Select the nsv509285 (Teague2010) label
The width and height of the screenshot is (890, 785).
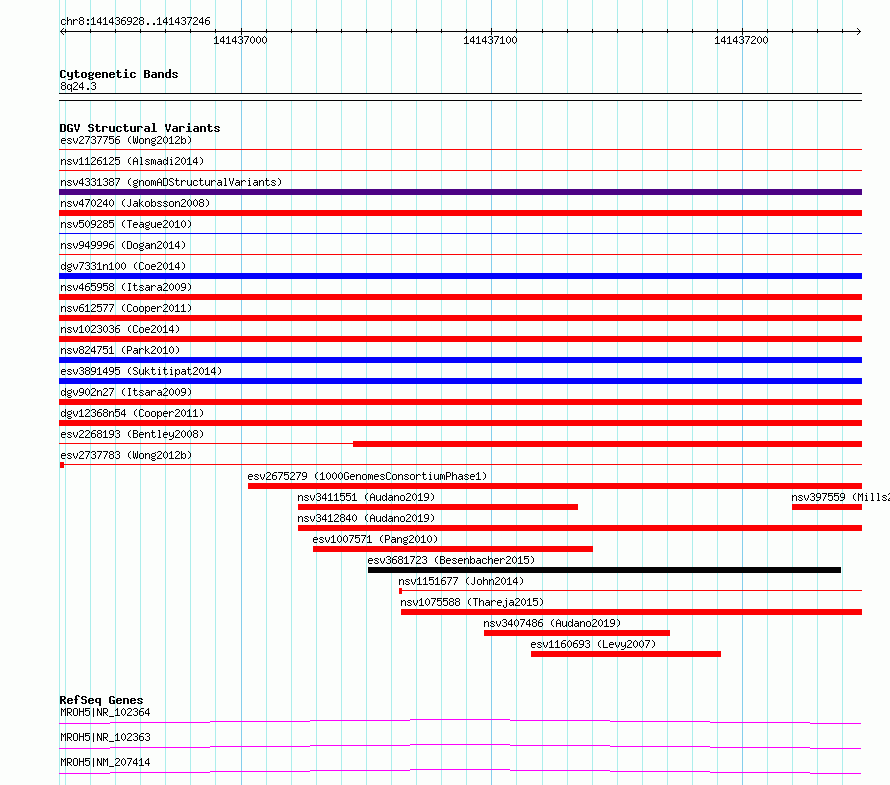tap(126, 224)
